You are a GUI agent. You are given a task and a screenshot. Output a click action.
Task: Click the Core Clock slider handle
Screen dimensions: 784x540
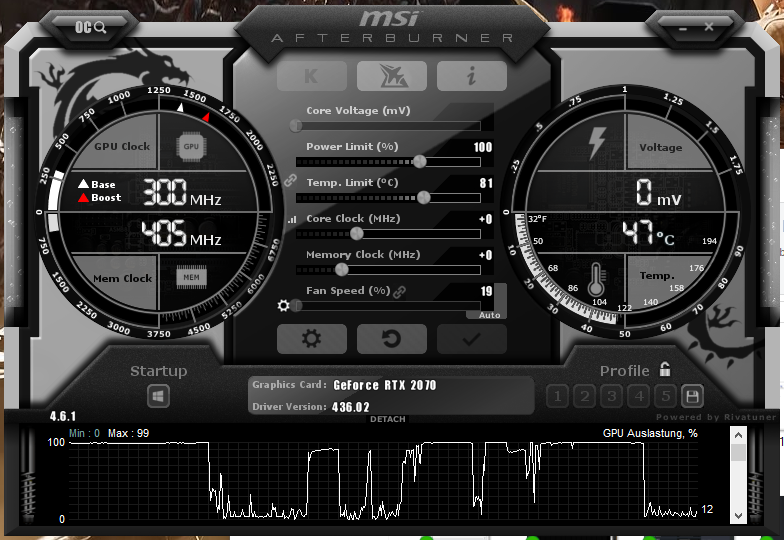(356, 233)
